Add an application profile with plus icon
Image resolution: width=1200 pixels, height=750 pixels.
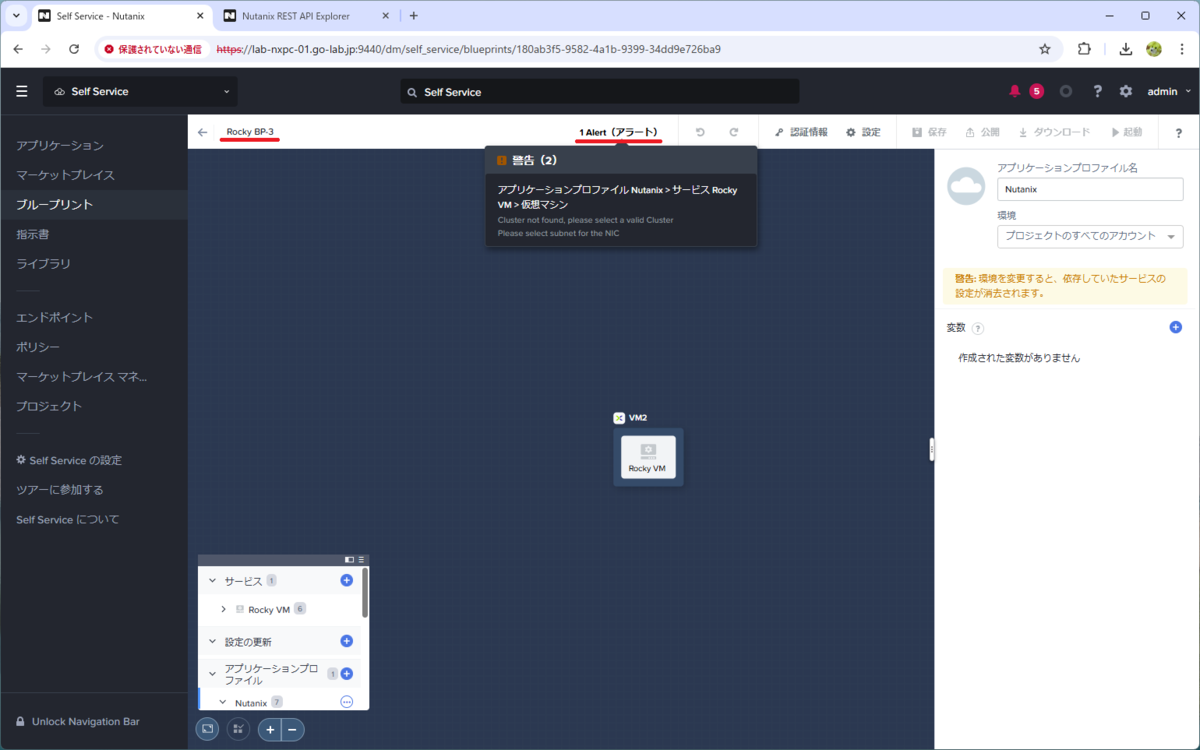(347, 674)
